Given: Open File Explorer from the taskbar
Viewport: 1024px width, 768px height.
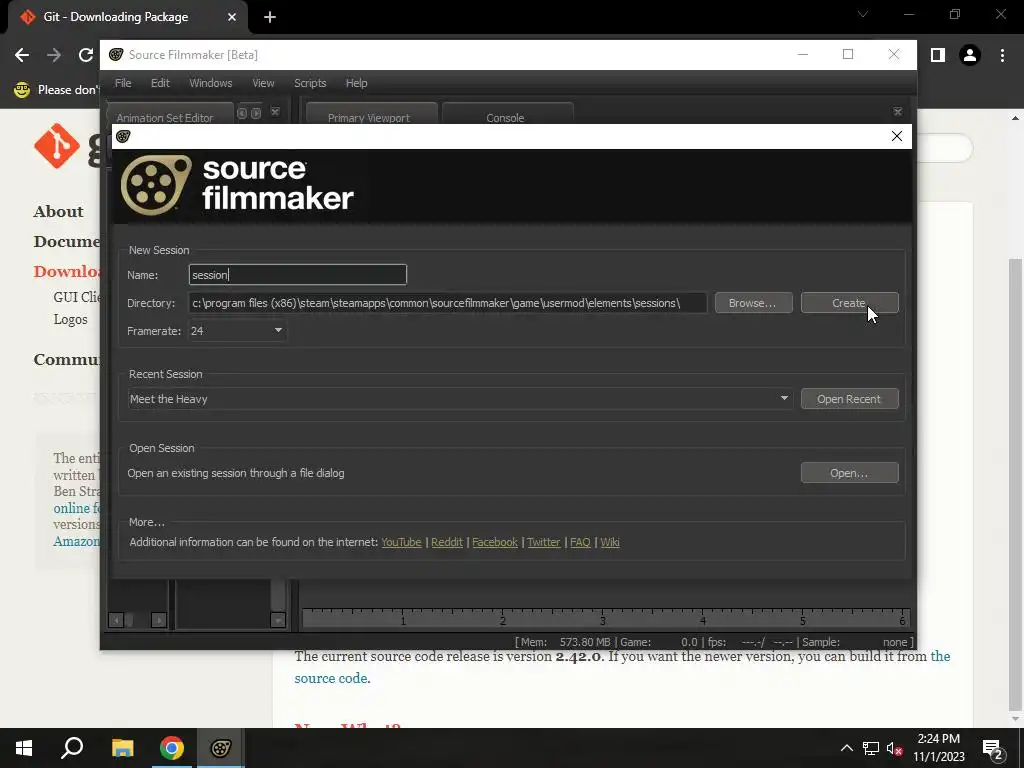Looking at the screenshot, I should 122,748.
